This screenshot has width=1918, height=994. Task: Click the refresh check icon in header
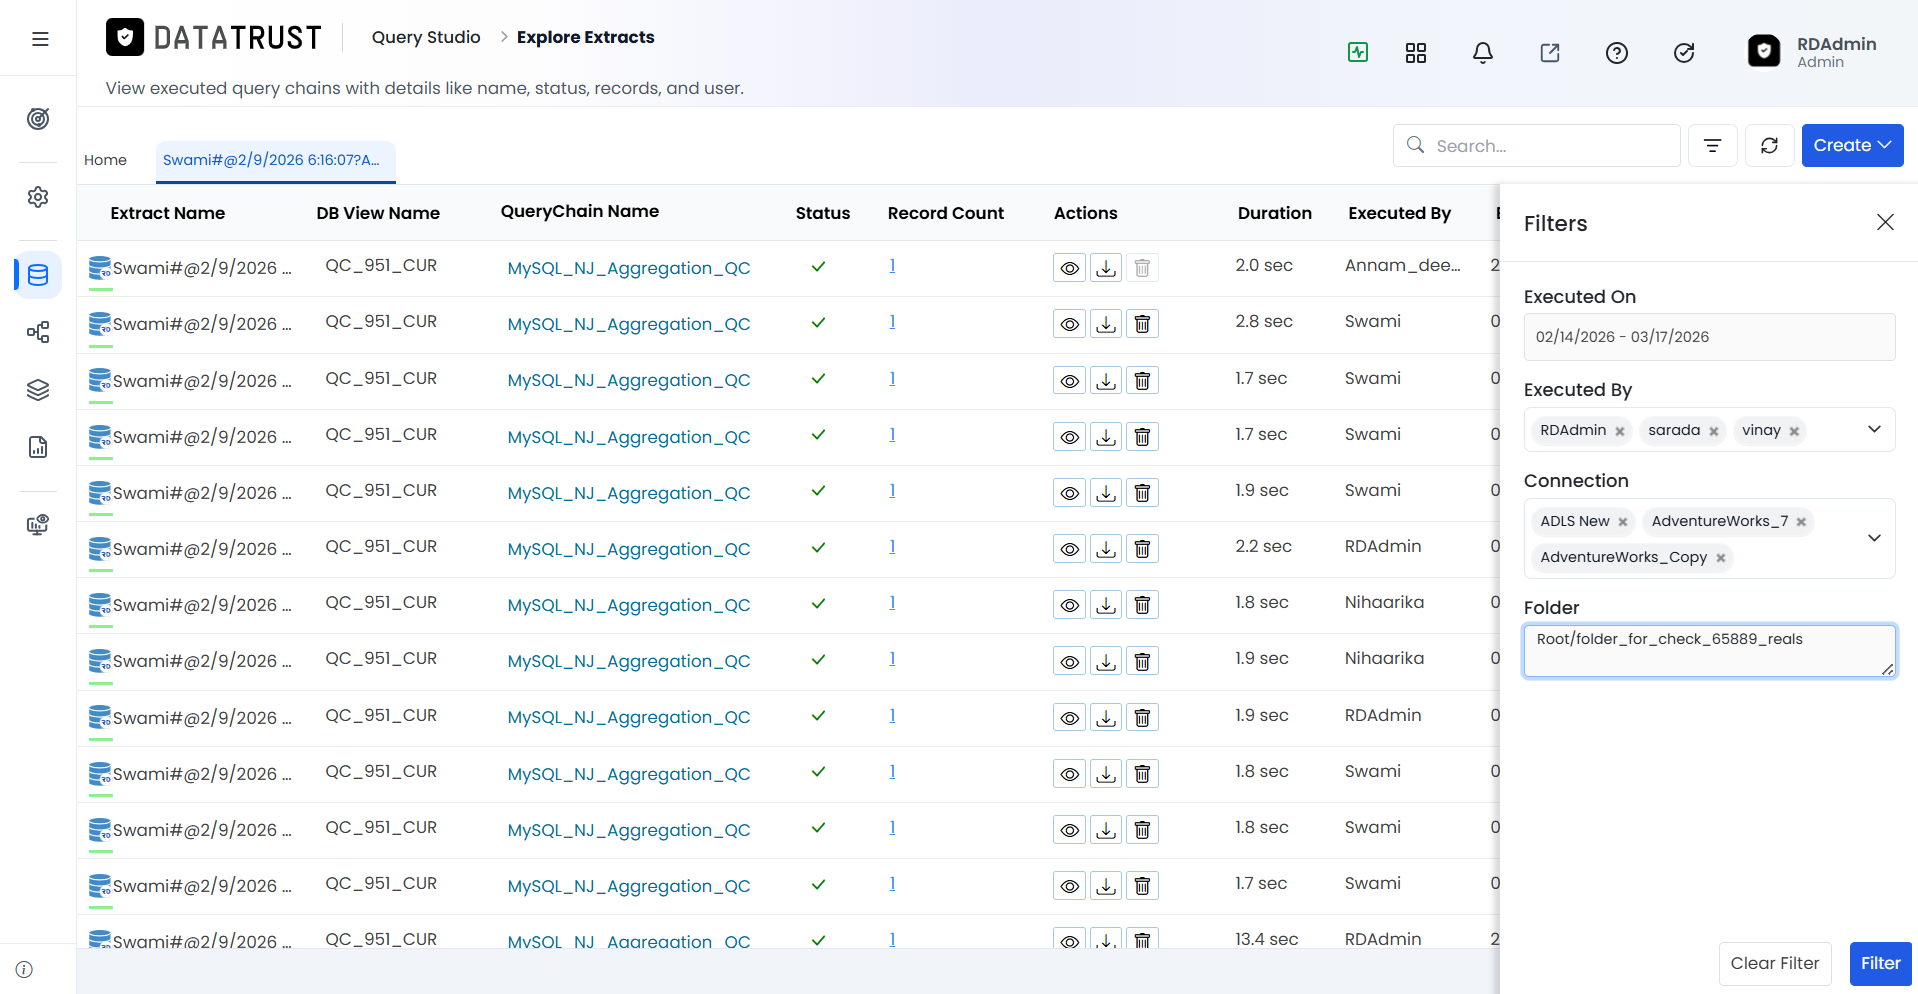tap(1684, 53)
